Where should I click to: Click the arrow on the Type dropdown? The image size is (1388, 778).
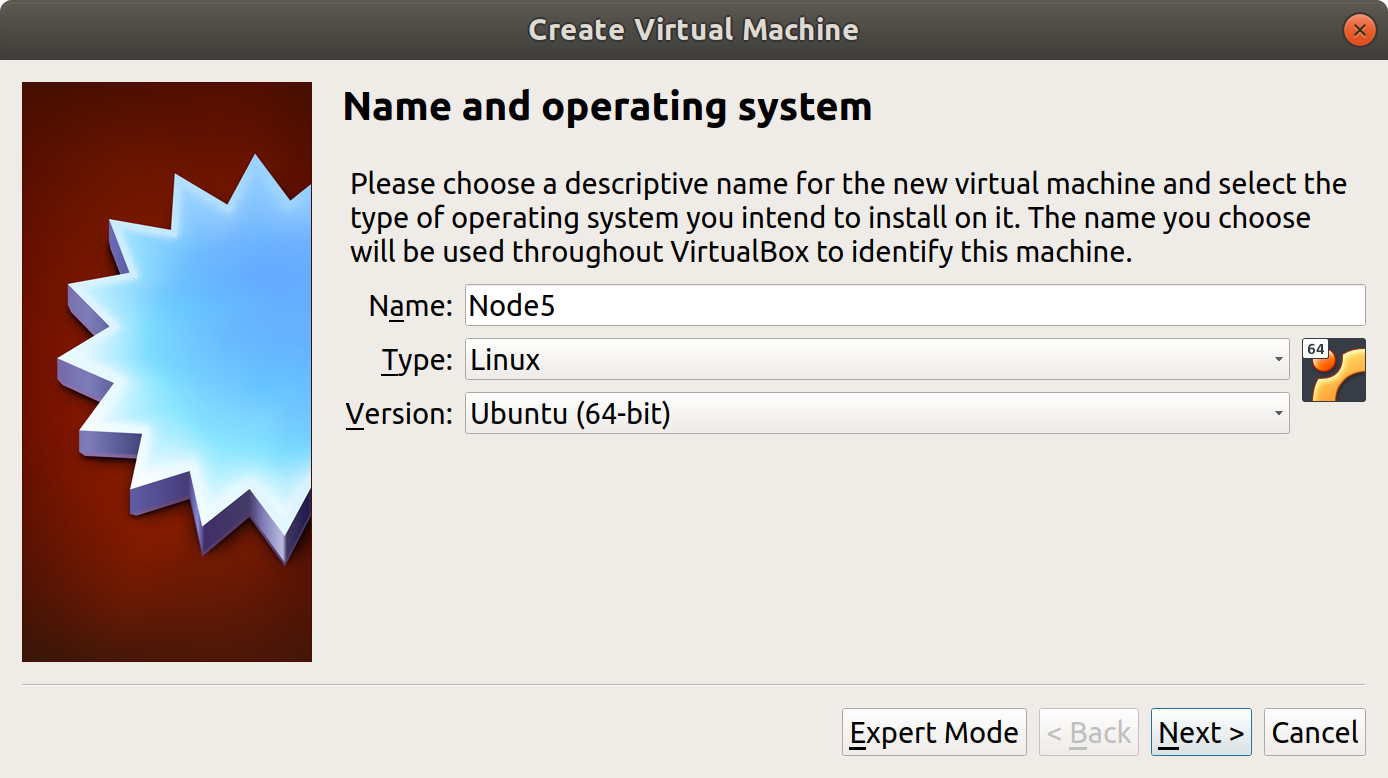pos(1278,360)
